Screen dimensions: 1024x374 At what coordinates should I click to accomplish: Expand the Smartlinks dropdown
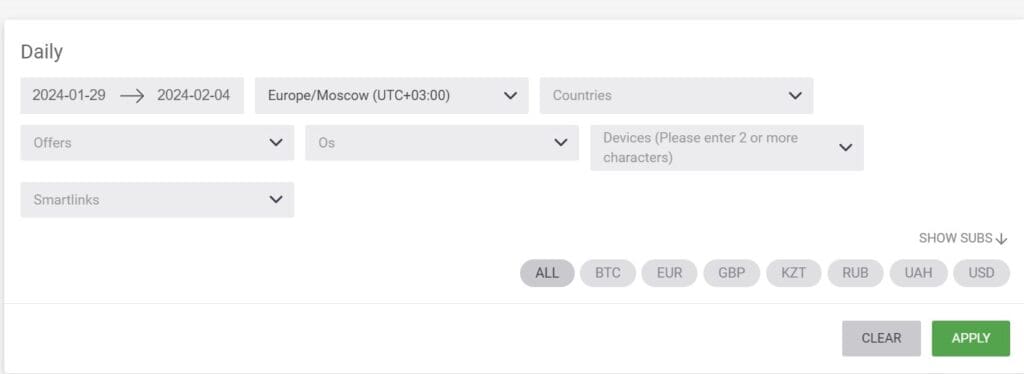click(x=157, y=200)
